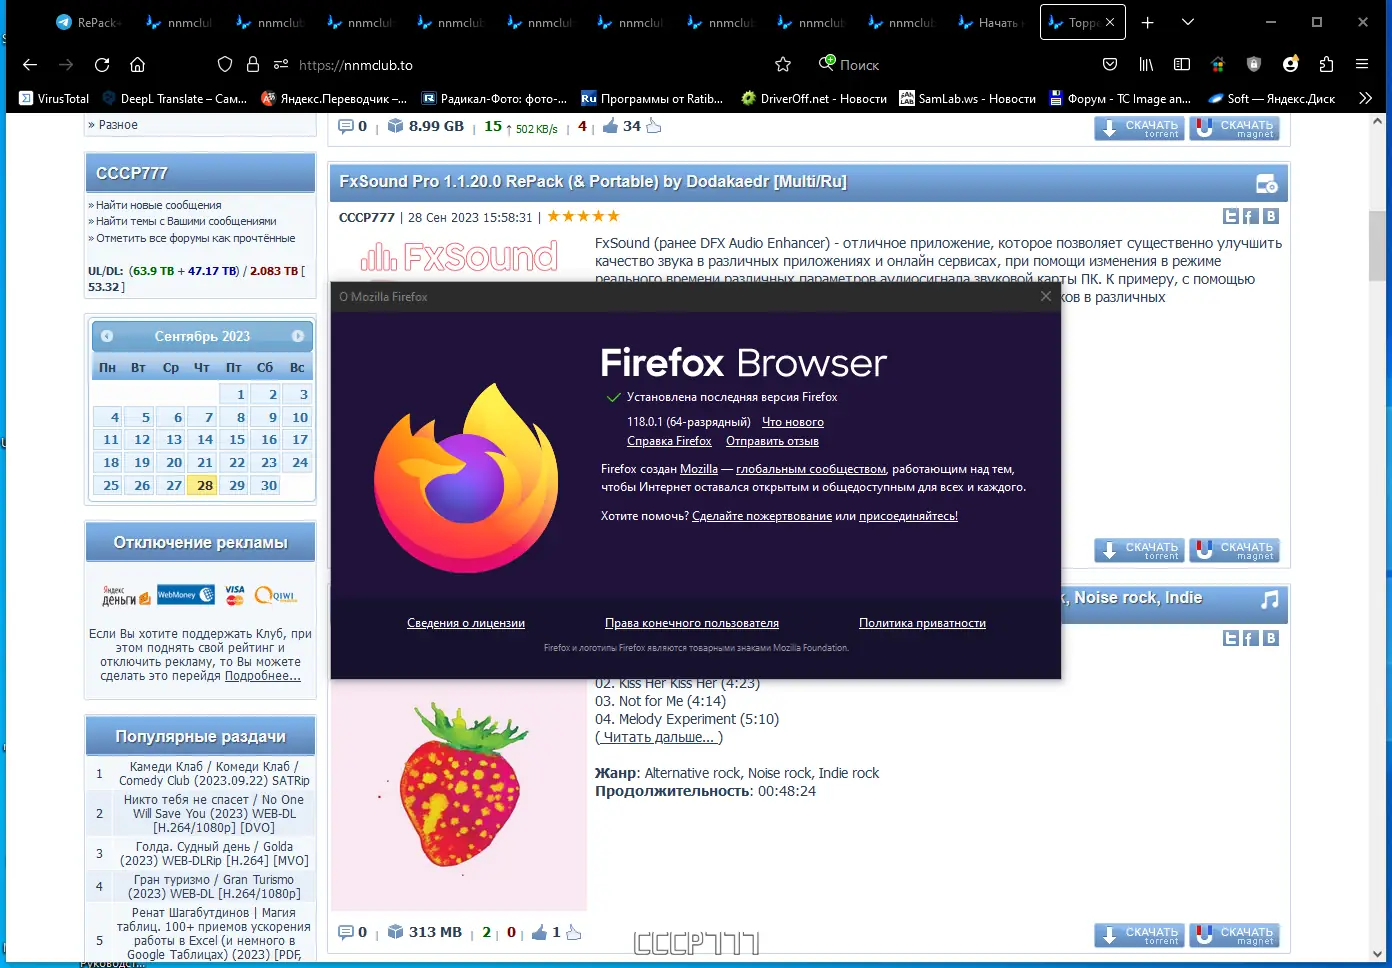Open the Soft — Яндекс.Диск bookmark
The height and width of the screenshot is (968, 1392).
[x=1272, y=99]
